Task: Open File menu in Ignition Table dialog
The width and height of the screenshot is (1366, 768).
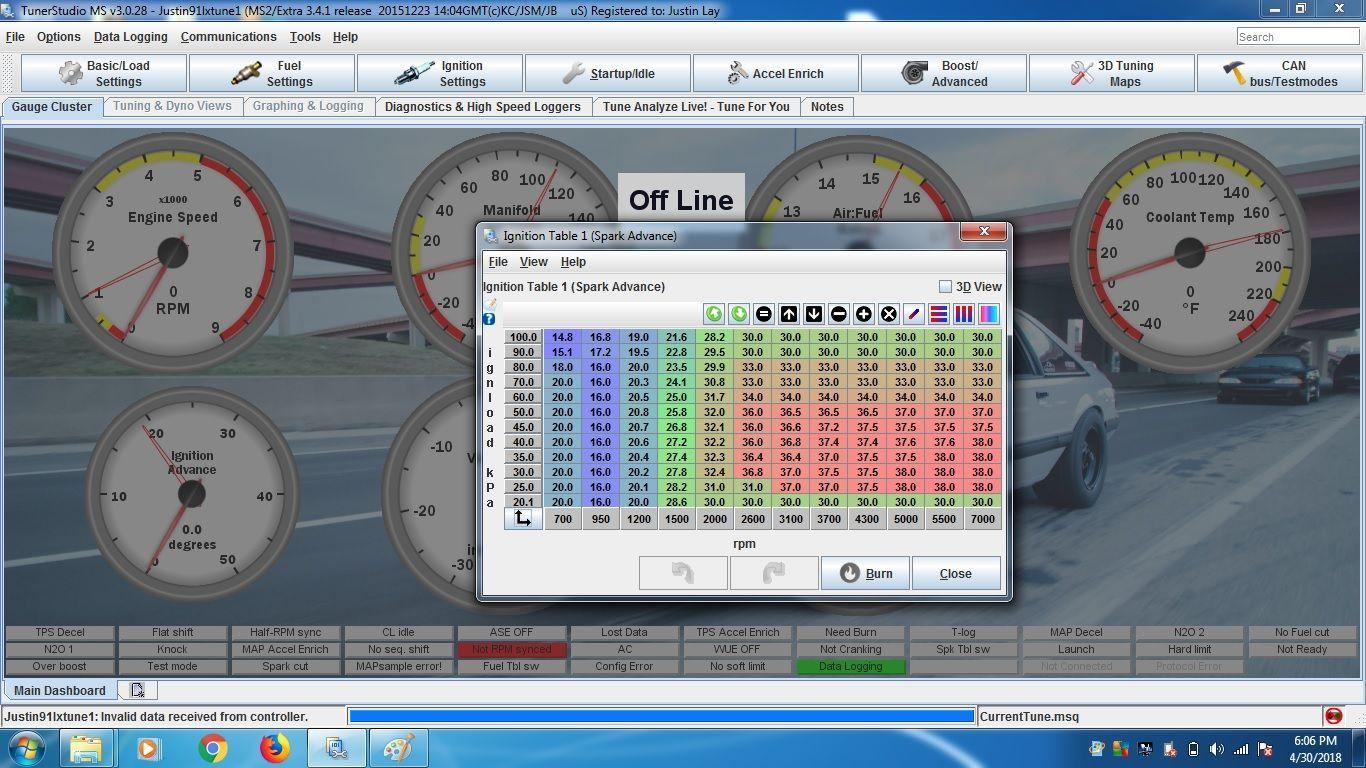Action: tap(497, 261)
